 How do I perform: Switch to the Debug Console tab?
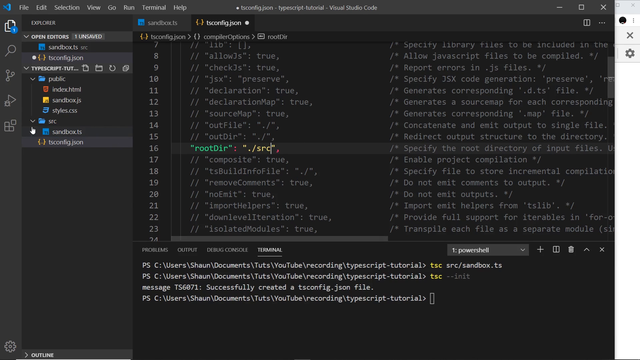227,250
